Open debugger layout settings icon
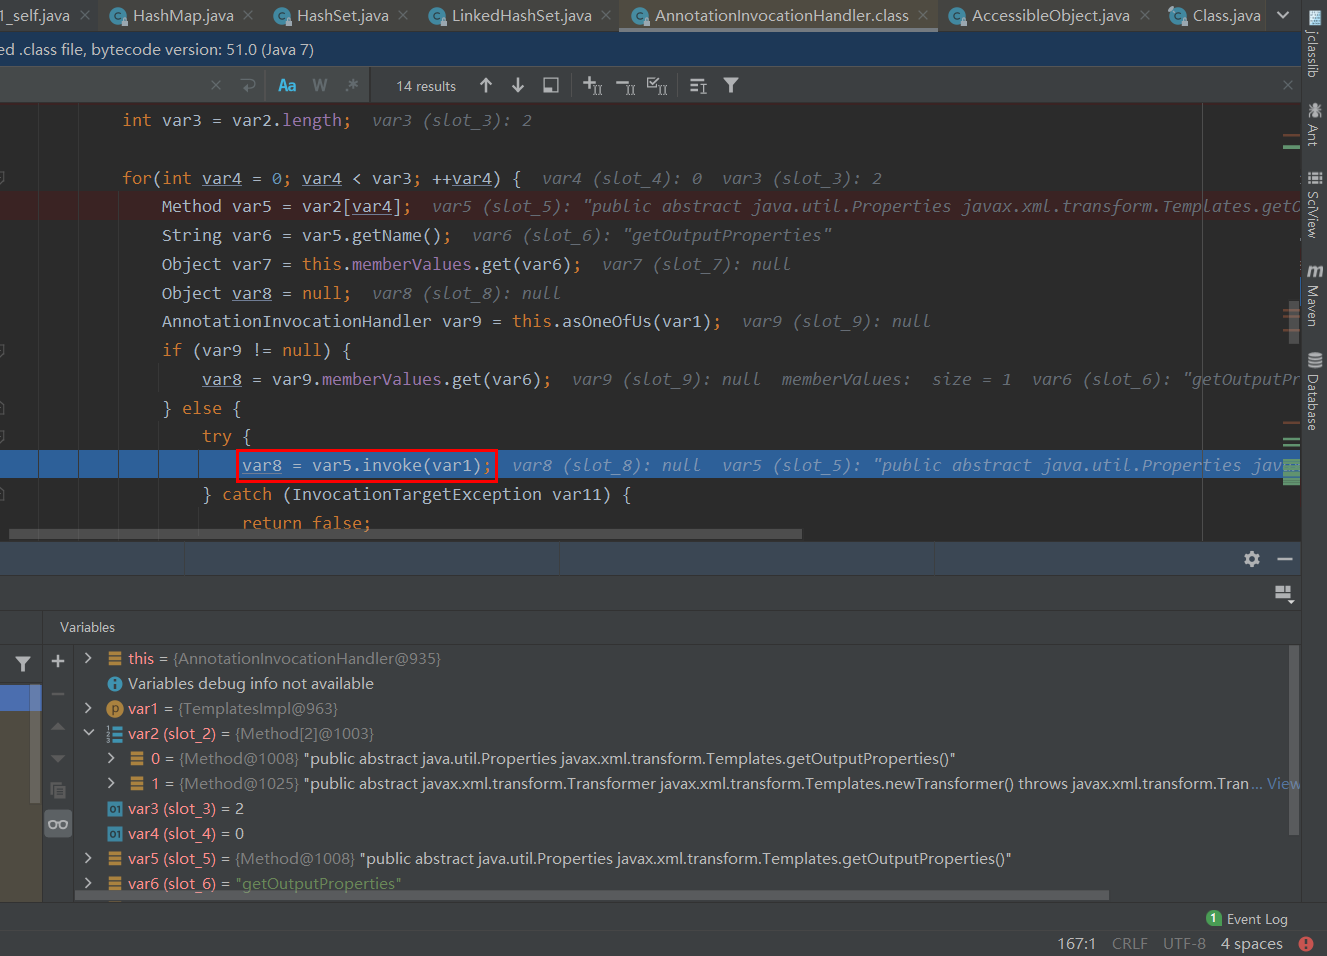The width and height of the screenshot is (1327, 956). tap(1285, 594)
